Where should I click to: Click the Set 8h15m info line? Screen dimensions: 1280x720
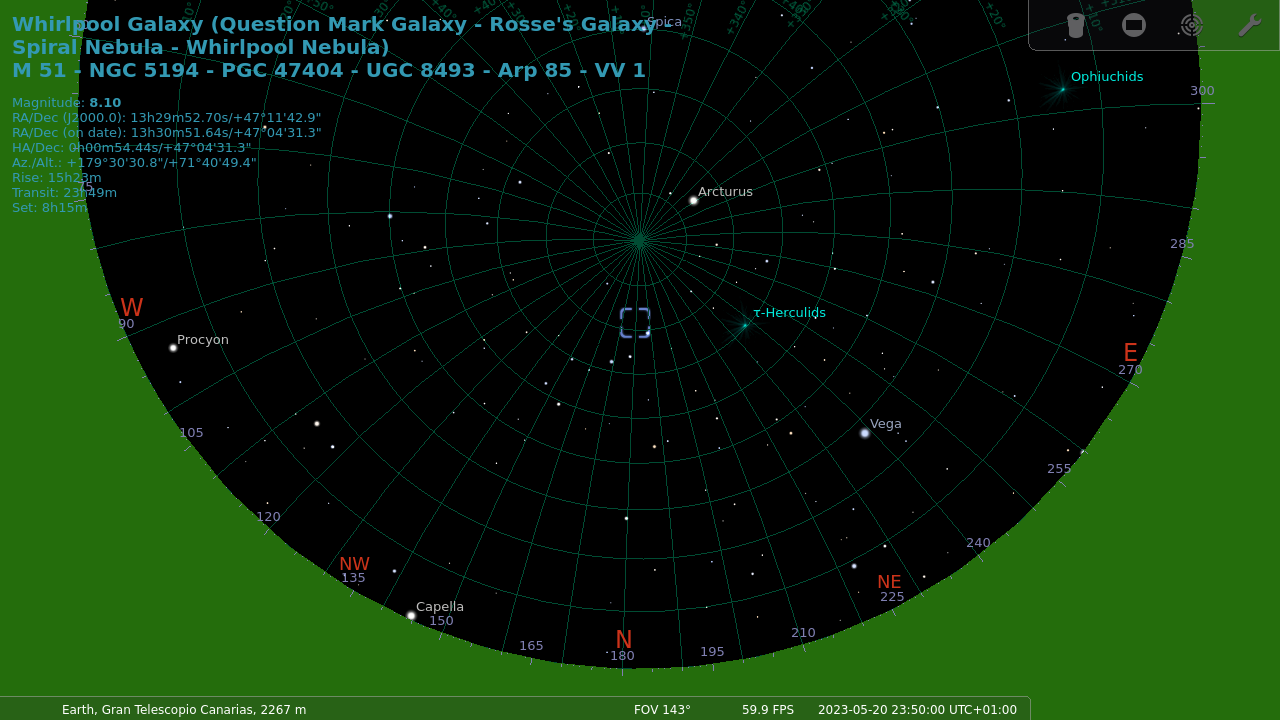tap(49, 207)
